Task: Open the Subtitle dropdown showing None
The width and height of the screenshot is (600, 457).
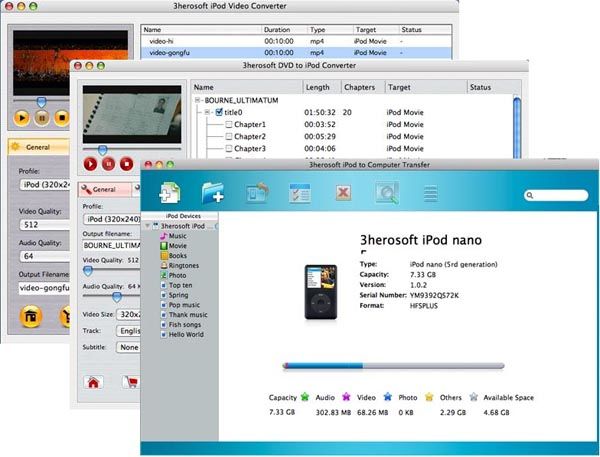Action: 128,348
